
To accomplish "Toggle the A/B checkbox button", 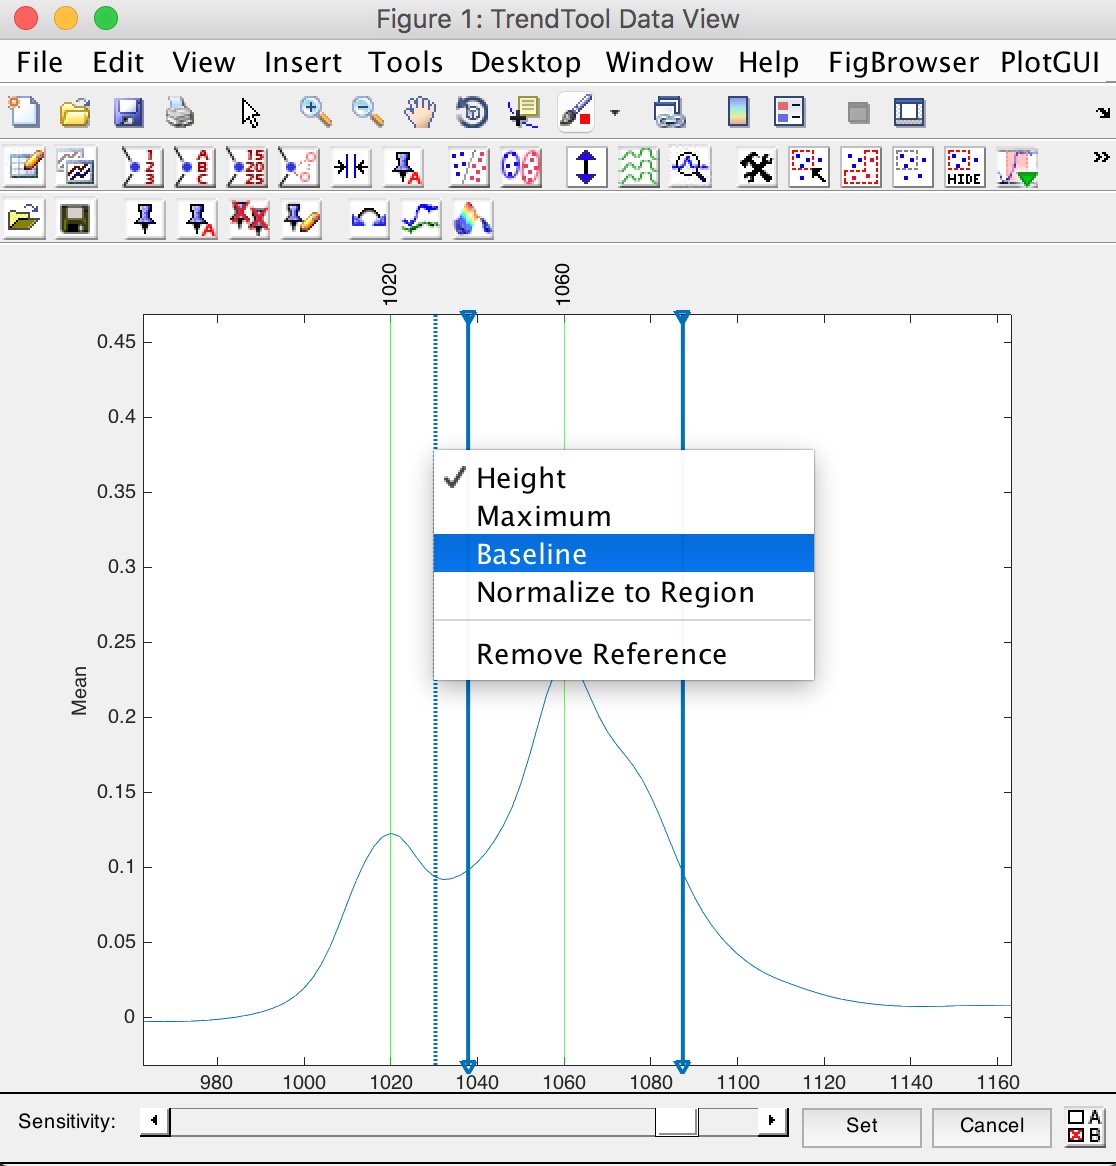I will click(1084, 1126).
